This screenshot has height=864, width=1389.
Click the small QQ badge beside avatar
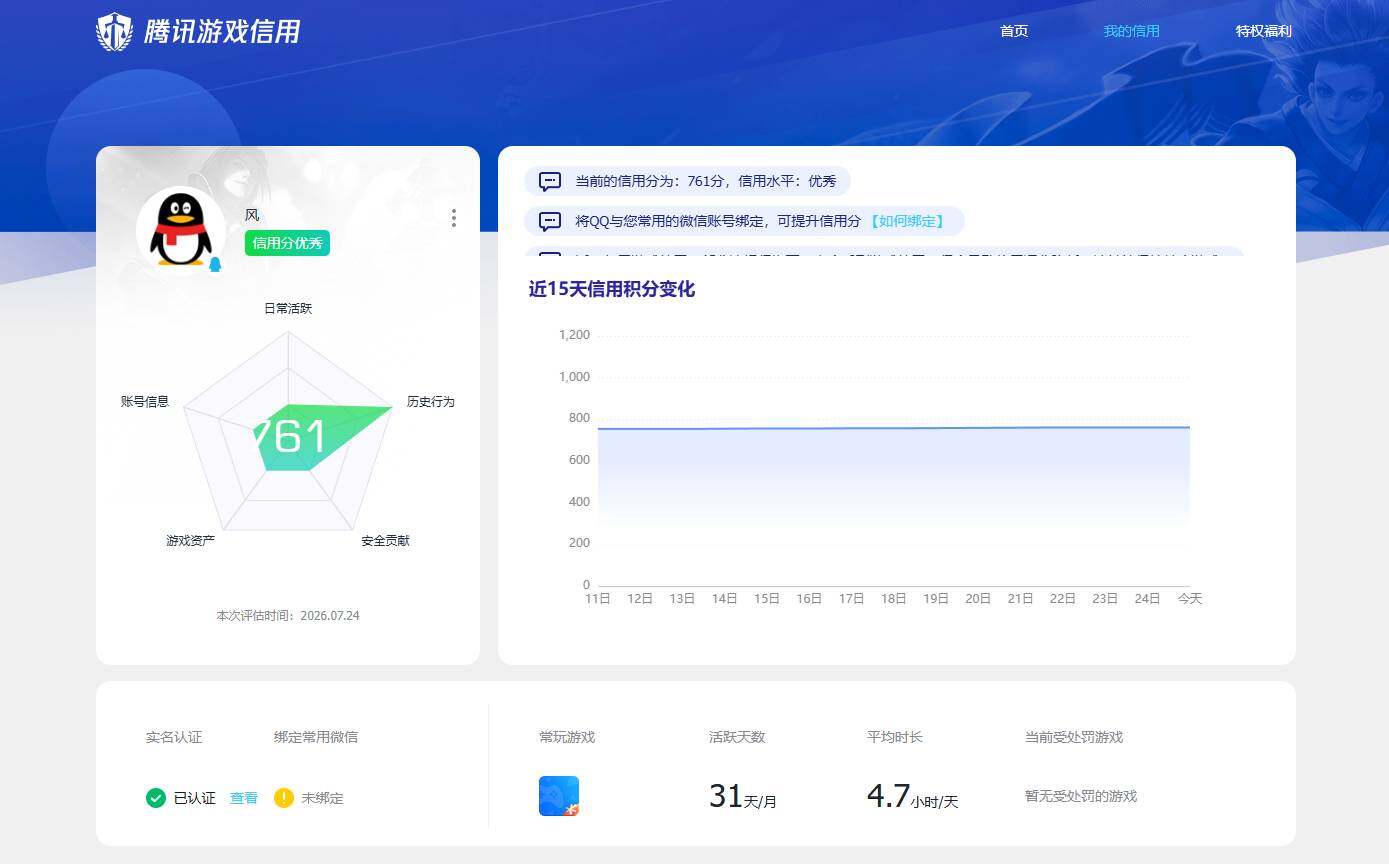point(215,265)
